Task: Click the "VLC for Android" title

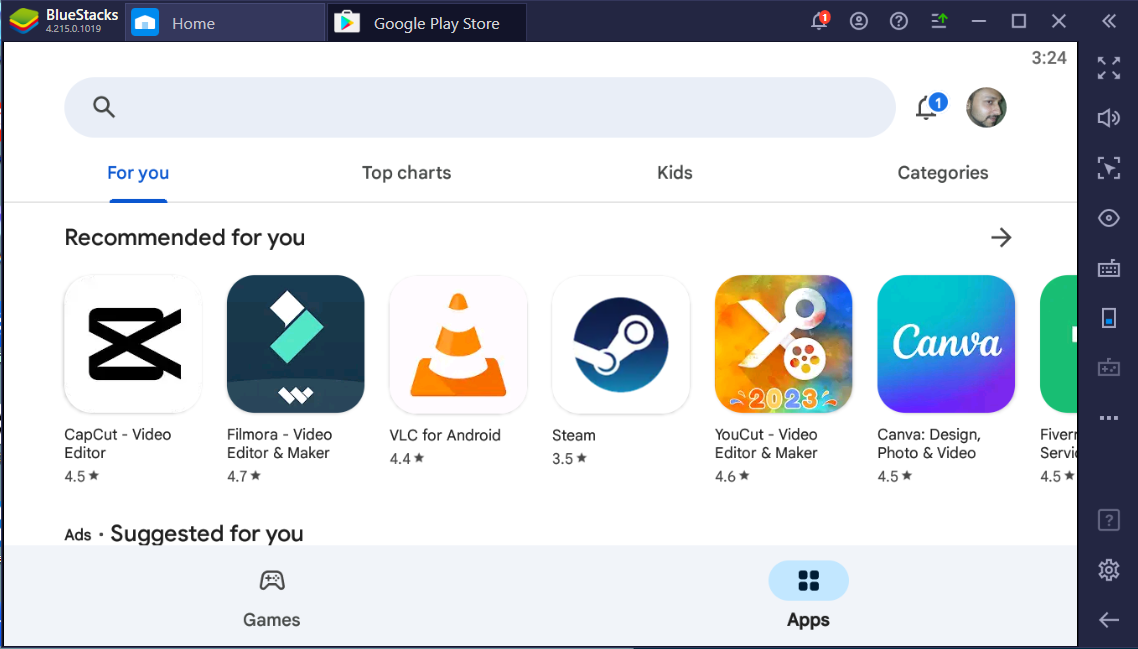Action: (445, 435)
